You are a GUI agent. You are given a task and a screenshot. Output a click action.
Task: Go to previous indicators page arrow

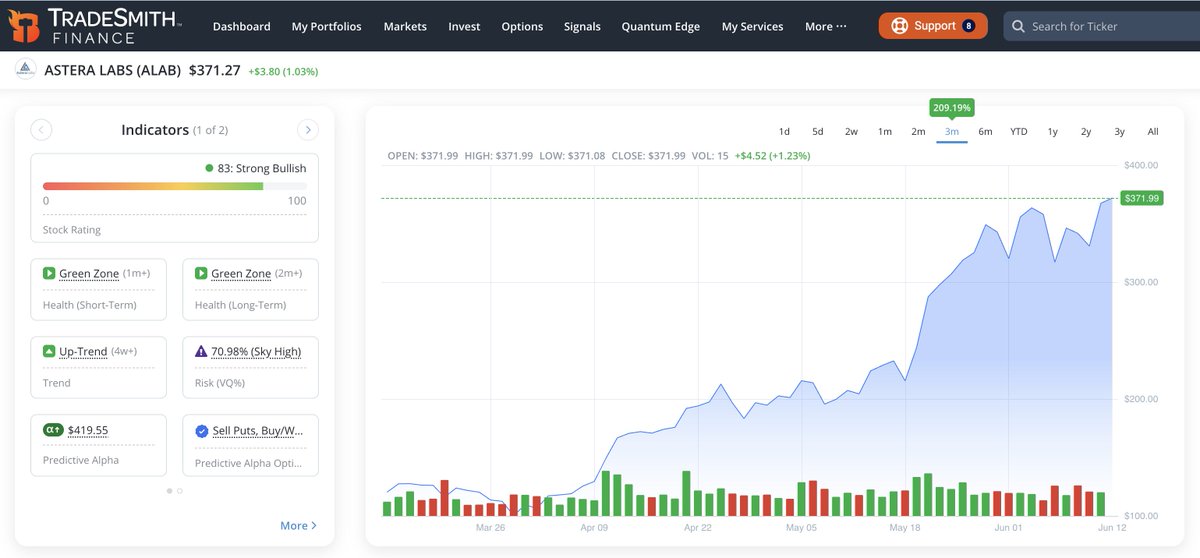(x=41, y=130)
